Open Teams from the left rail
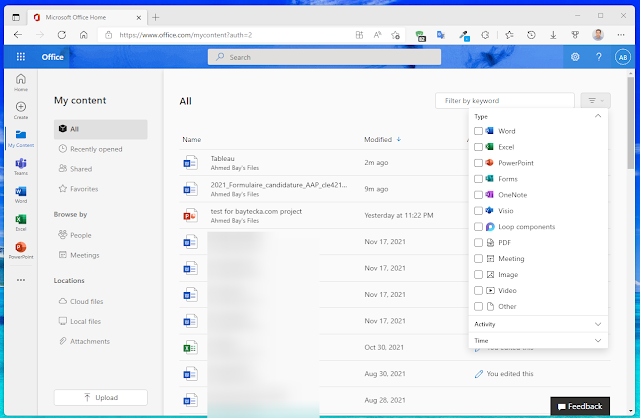This screenshot has width=640, height=418. 21,167
